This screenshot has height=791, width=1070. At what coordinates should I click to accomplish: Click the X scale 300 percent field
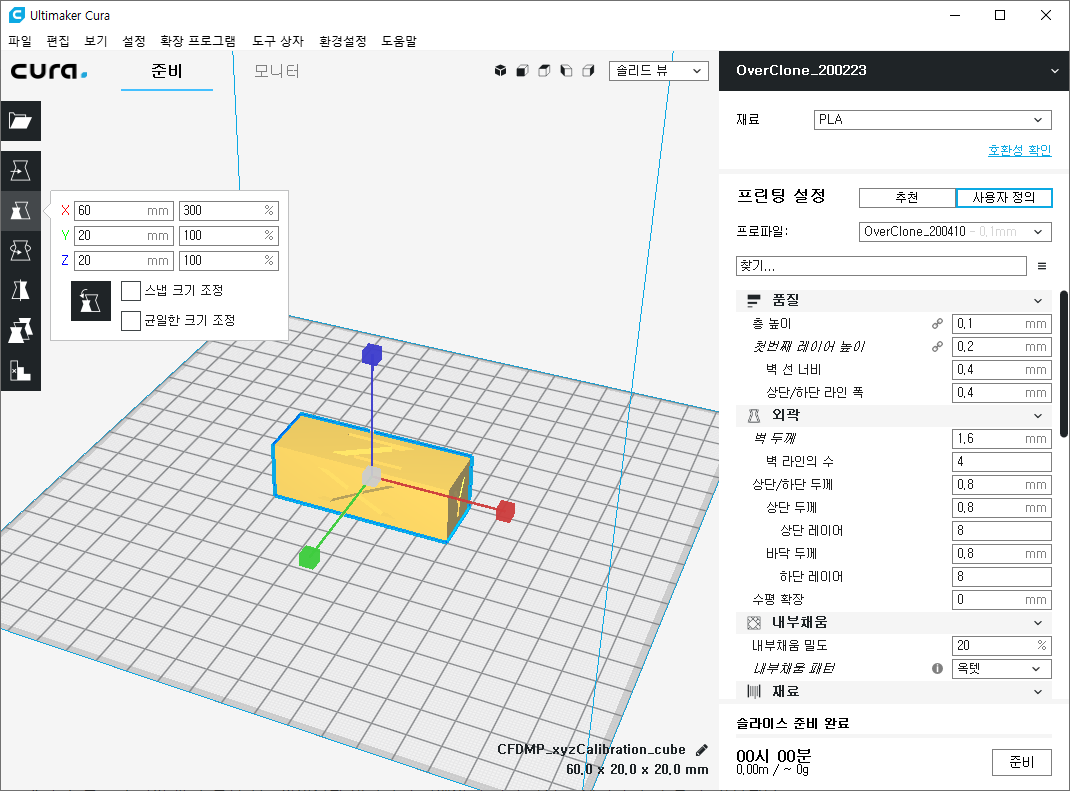(229, 211)
